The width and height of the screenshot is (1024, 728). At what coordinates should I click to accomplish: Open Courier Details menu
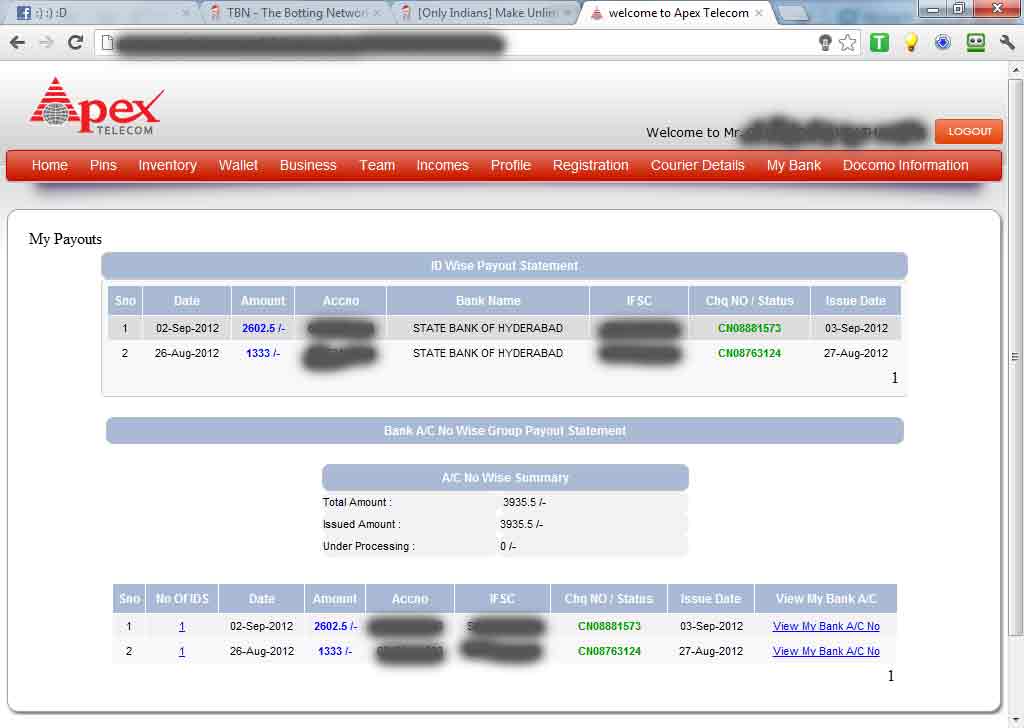click(x=697, y=165)
